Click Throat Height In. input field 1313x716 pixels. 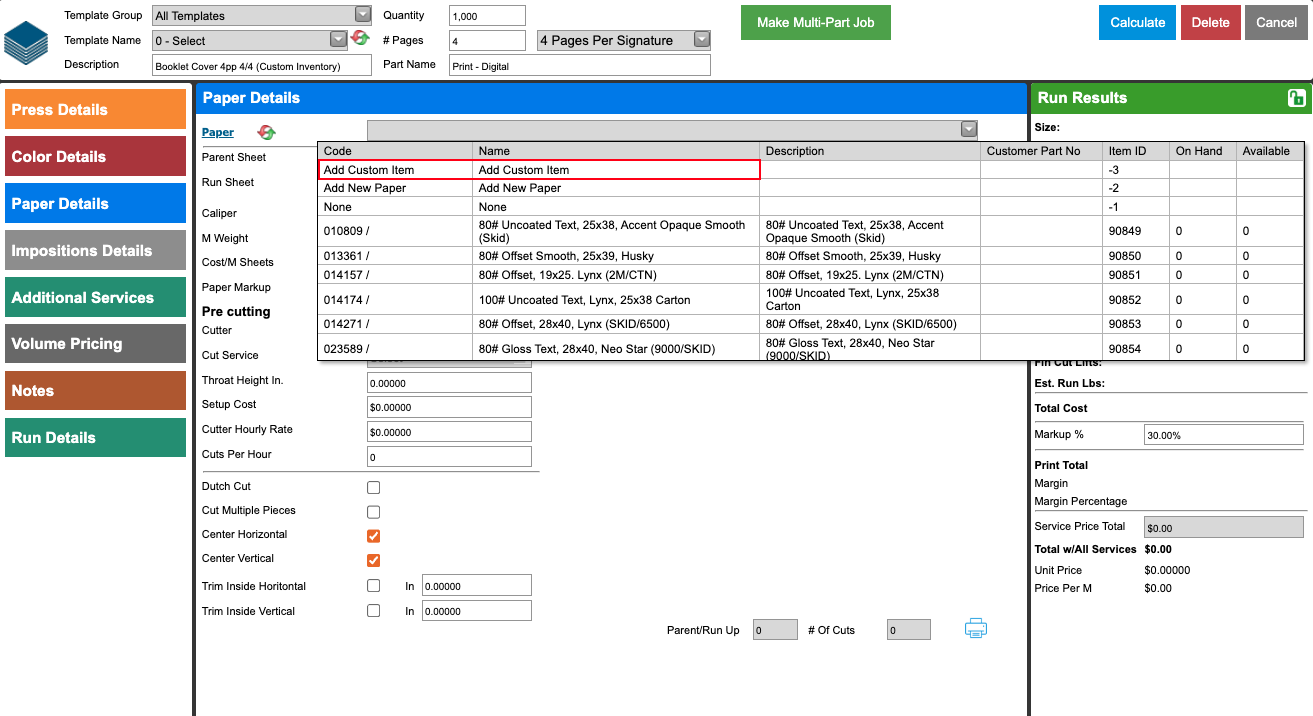449,382
